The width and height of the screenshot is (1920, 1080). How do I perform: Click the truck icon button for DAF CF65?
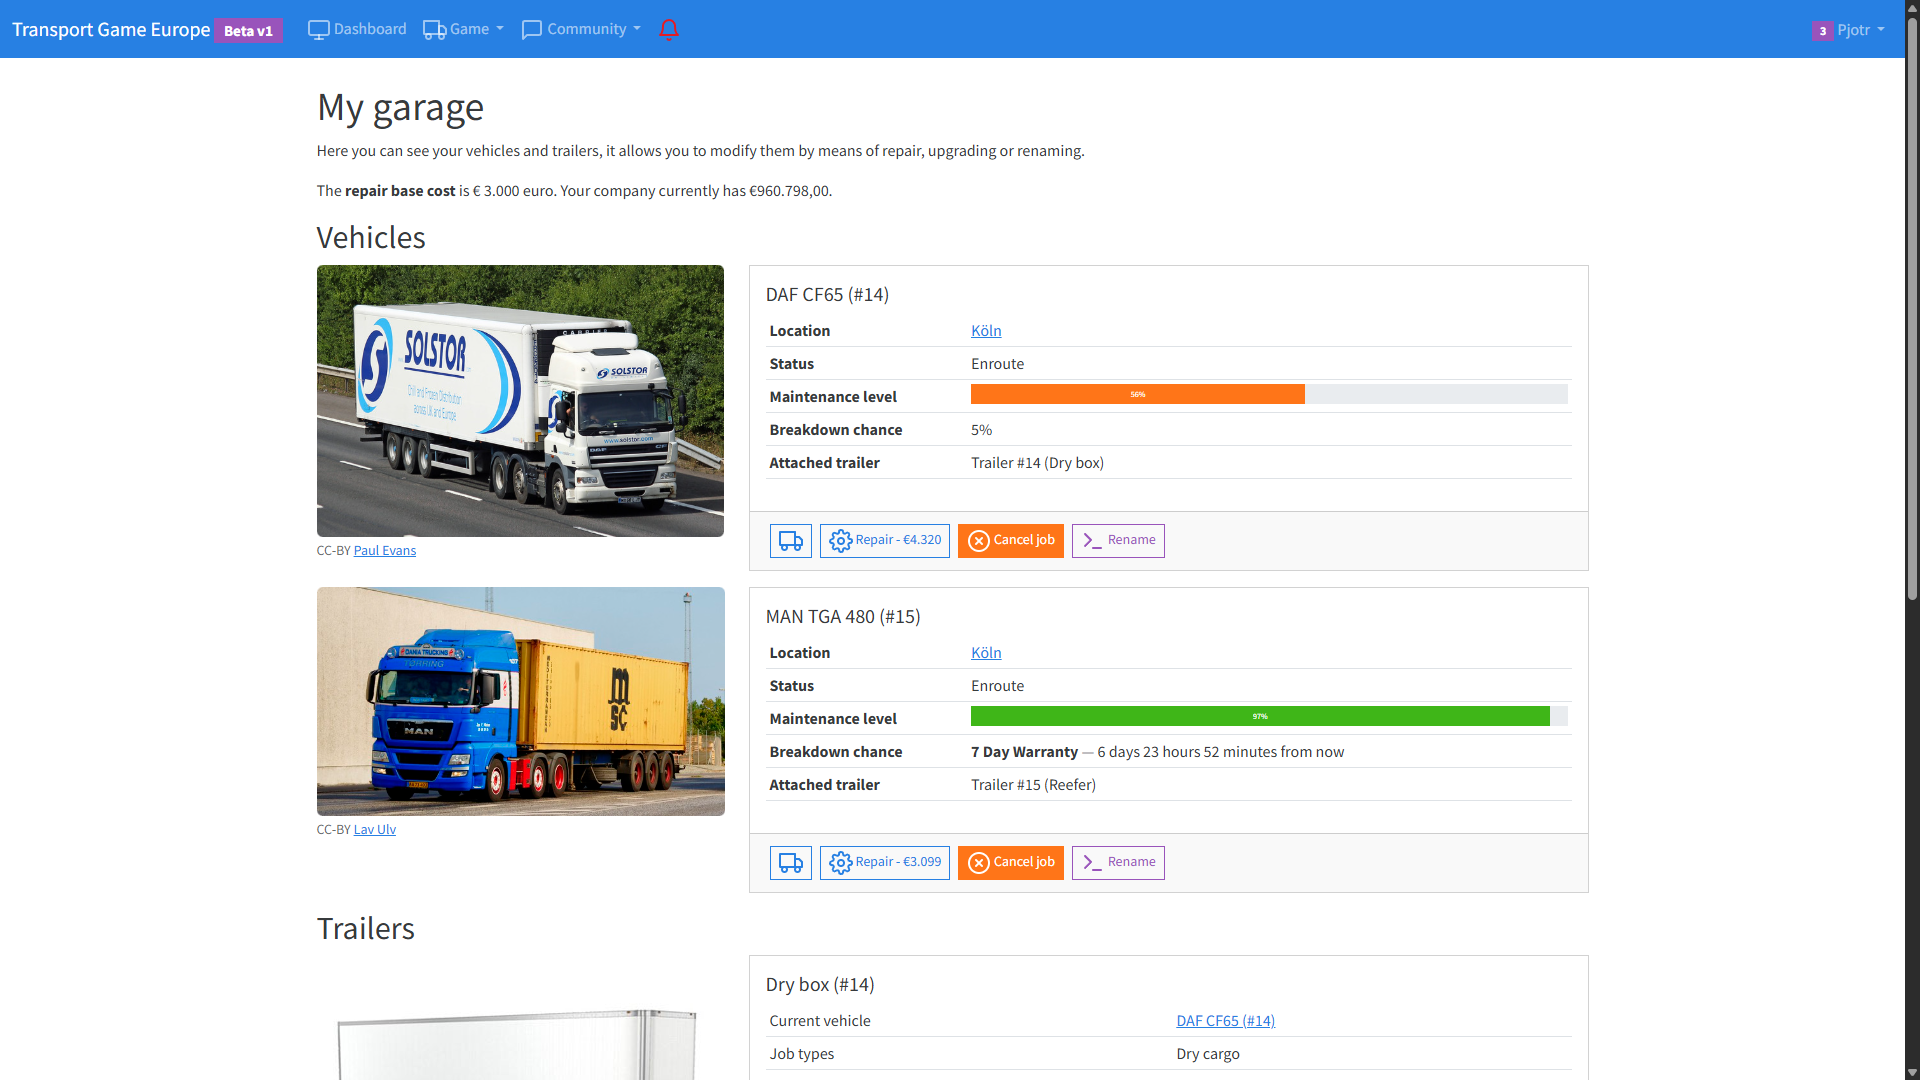[791, 541]
